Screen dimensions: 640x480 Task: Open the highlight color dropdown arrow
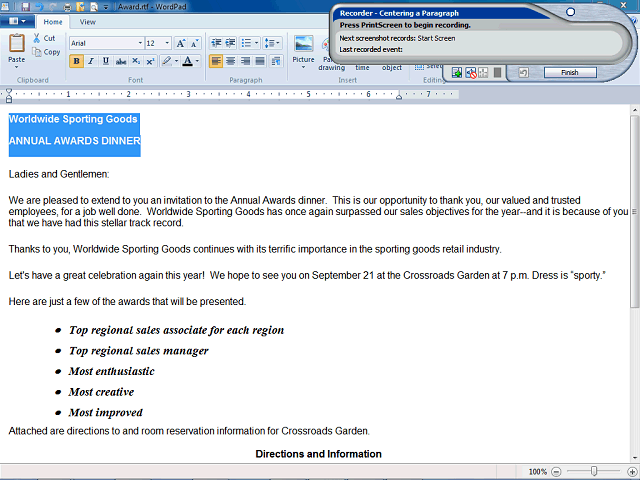click(176, 61)
